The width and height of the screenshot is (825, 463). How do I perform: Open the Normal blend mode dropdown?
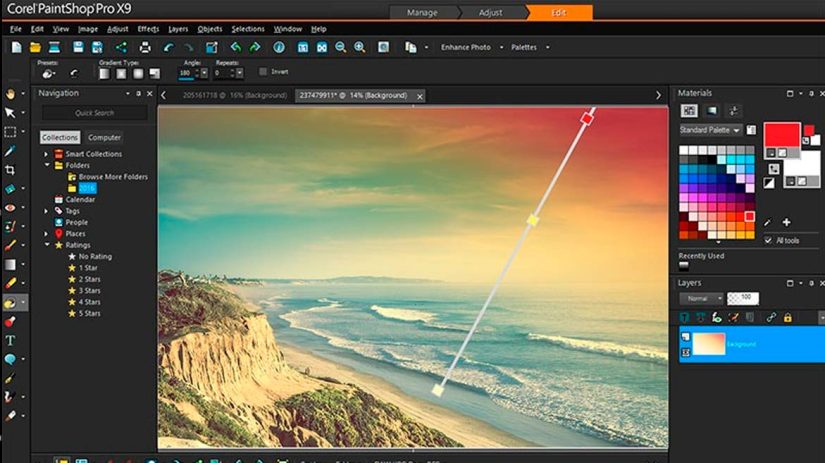(x=701, y=298)
